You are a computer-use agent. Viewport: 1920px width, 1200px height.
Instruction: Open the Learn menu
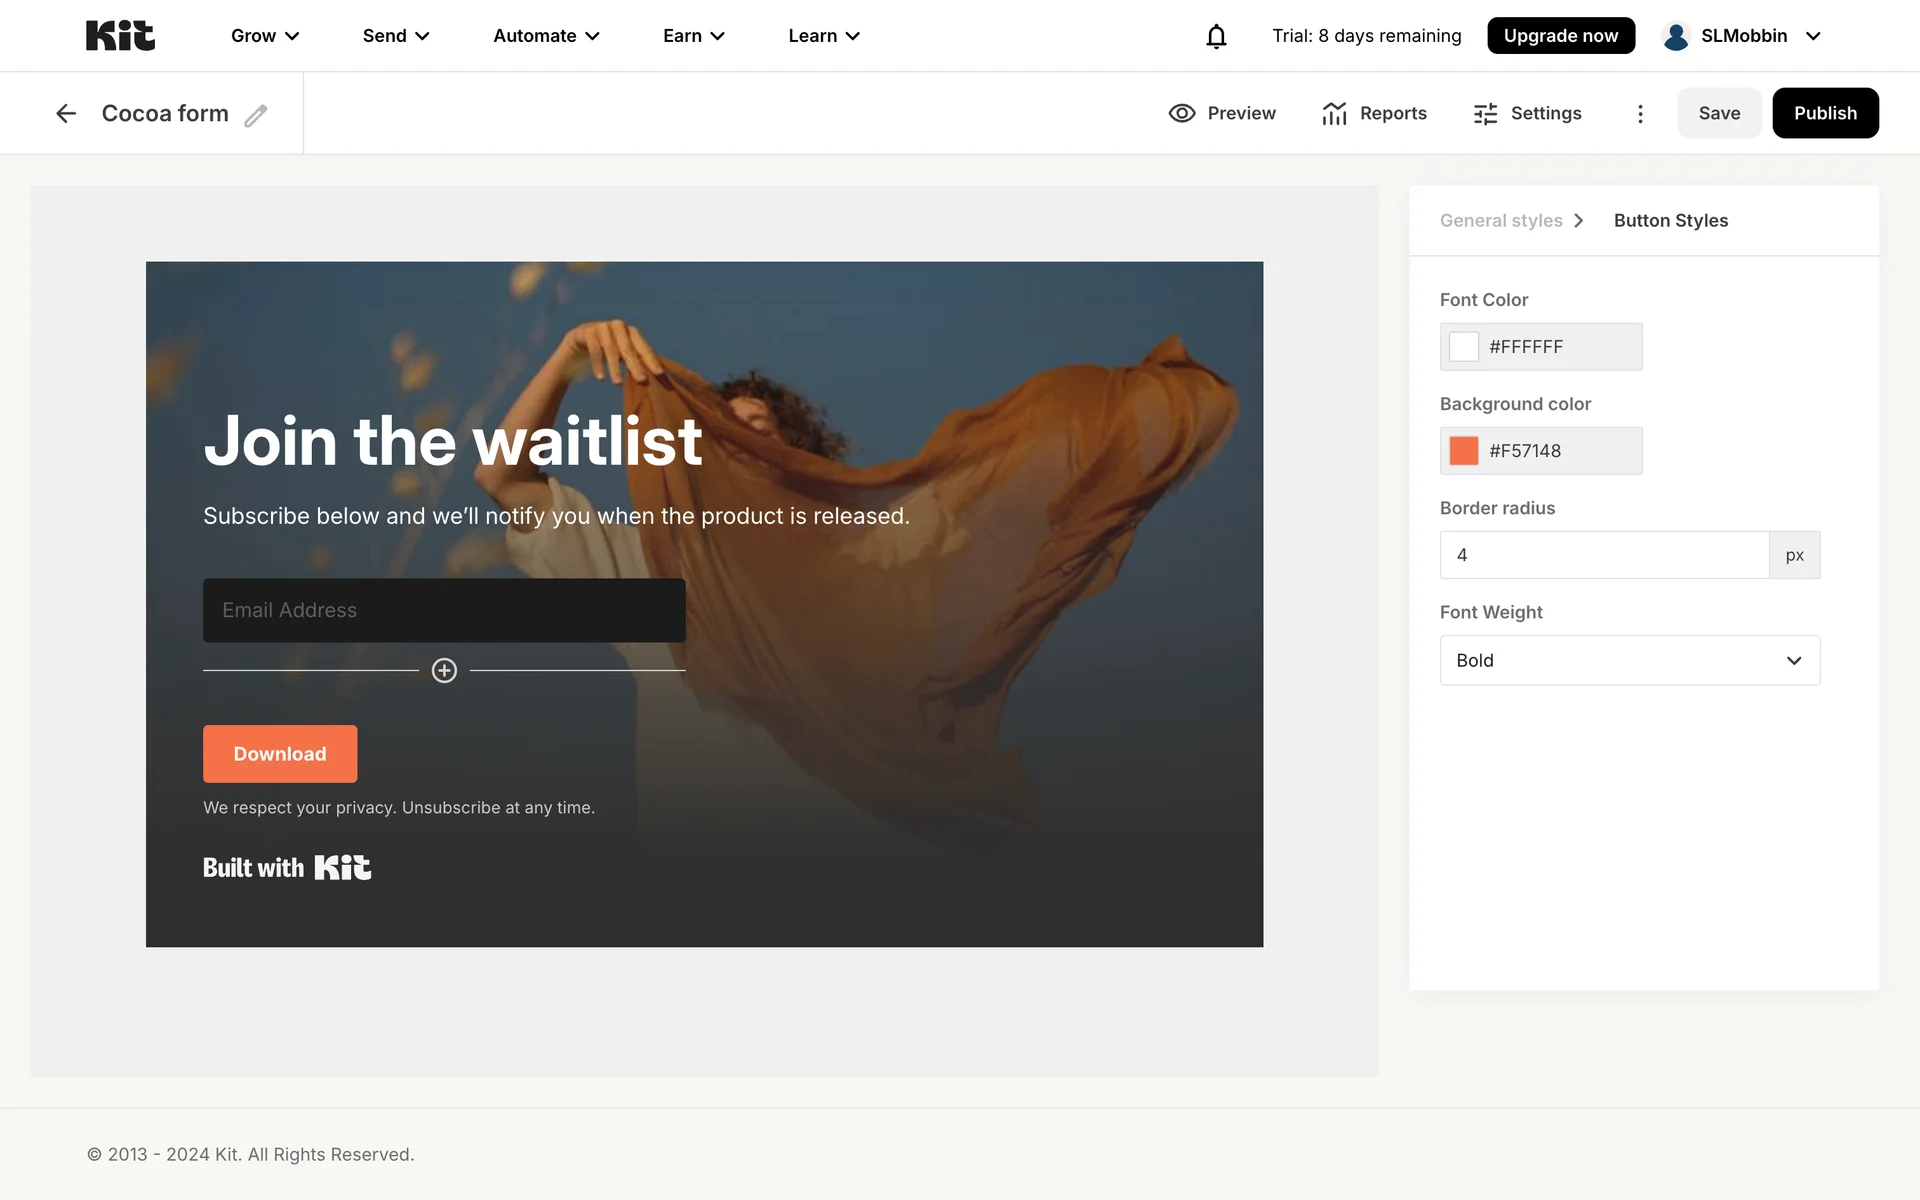click(x=824, y=36)
